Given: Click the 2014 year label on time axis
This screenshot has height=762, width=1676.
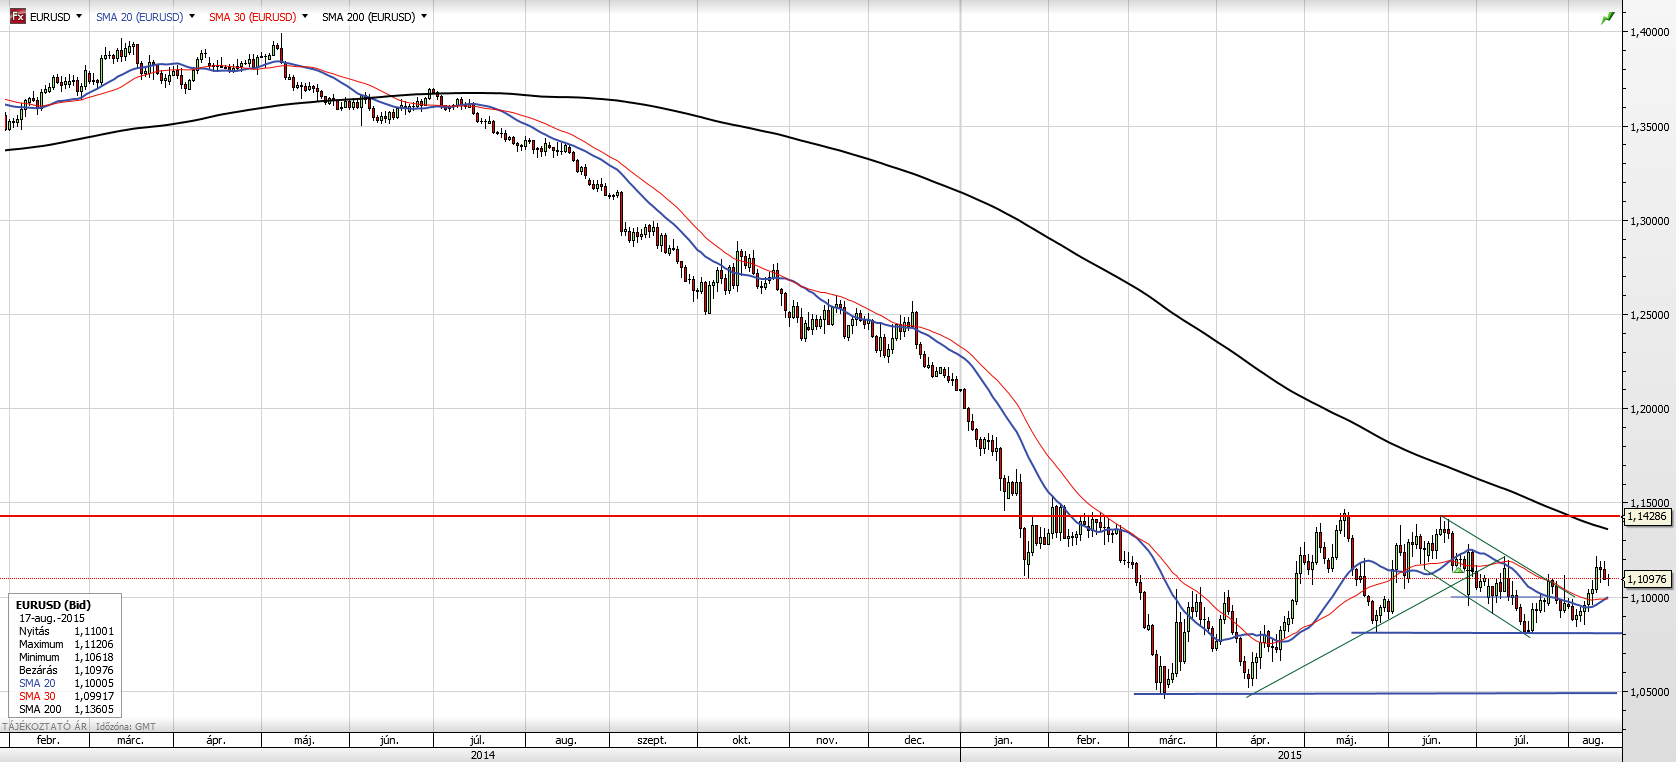Looking at the screenshot, I should click(482, 755).
